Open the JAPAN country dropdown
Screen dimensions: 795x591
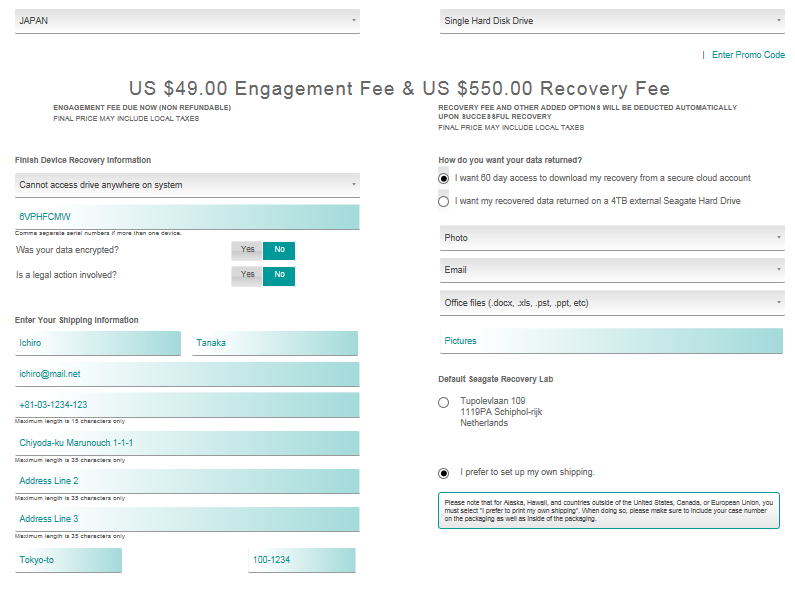pyautogui.click(x=187, y=20)
